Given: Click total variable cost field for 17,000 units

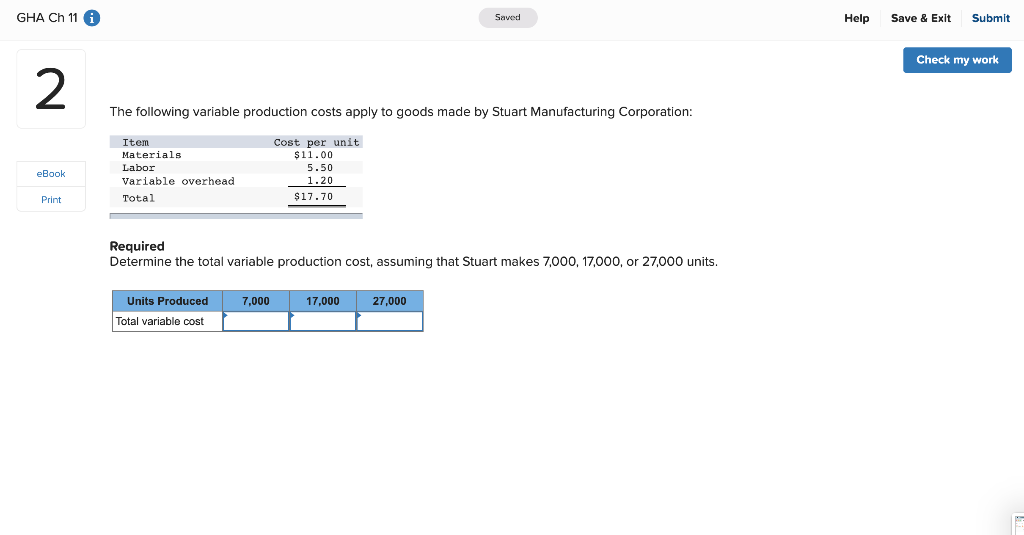Looking at the screenshot, I should (x=323, y=321).
